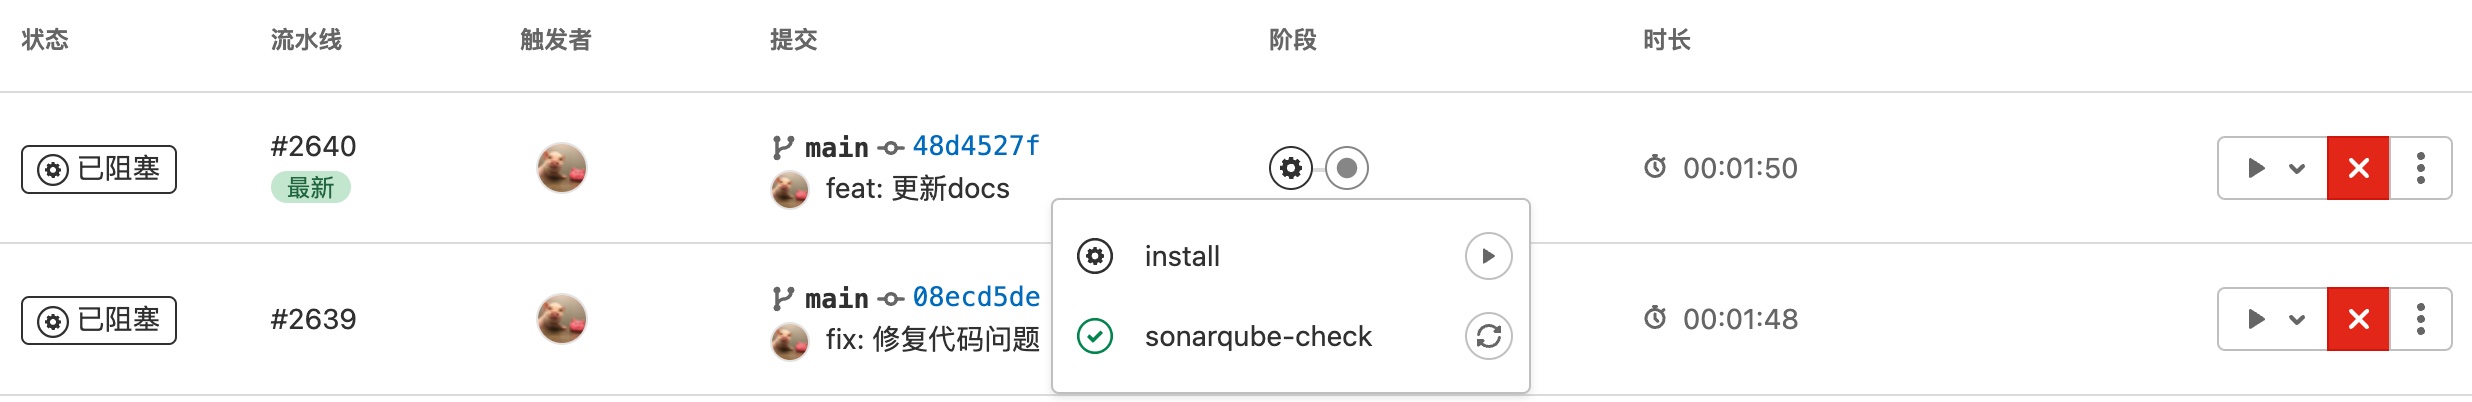Image resolution: width=2472 pixels, height=402 pixels.
Task: Open second stage icon of pipeline #2640
Action: coord(1347,168)
